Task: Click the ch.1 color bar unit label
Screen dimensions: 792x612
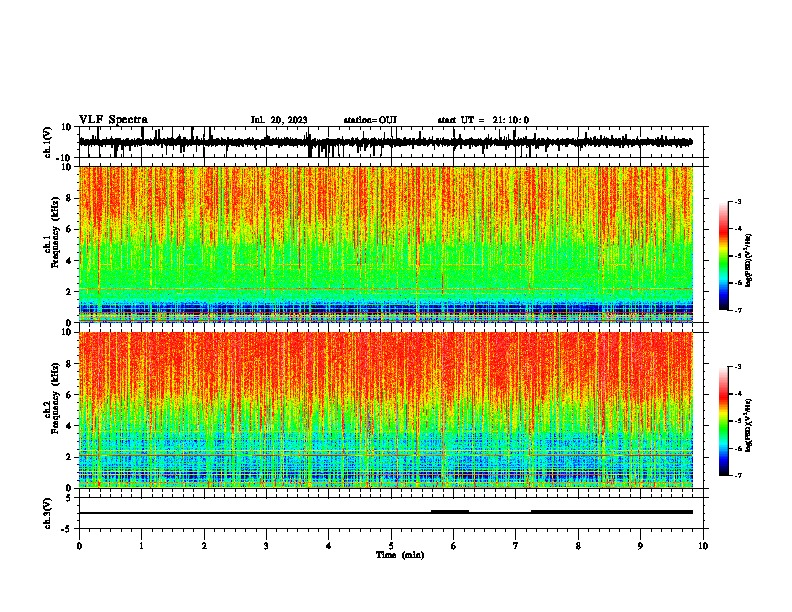Action: tap(749, 261)
